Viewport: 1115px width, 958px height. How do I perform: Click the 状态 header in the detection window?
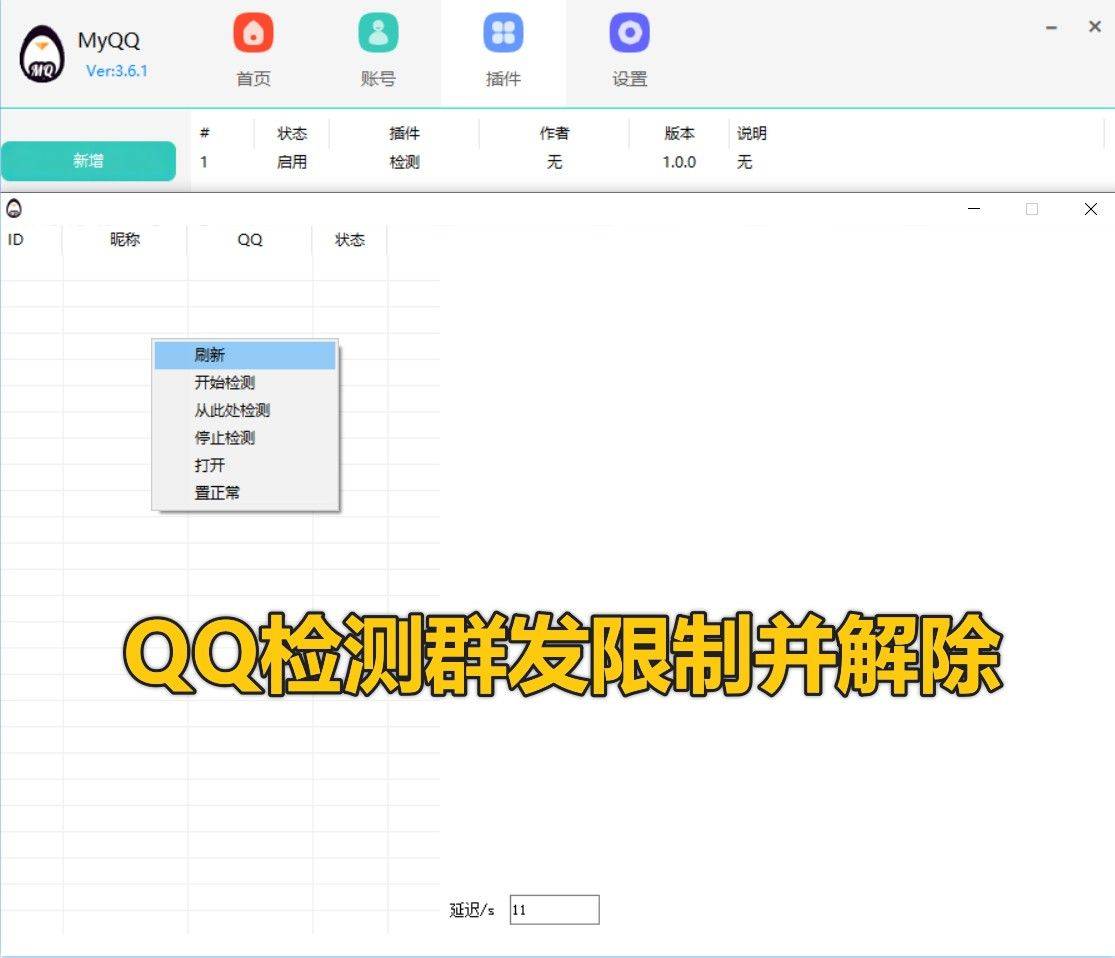350,240
